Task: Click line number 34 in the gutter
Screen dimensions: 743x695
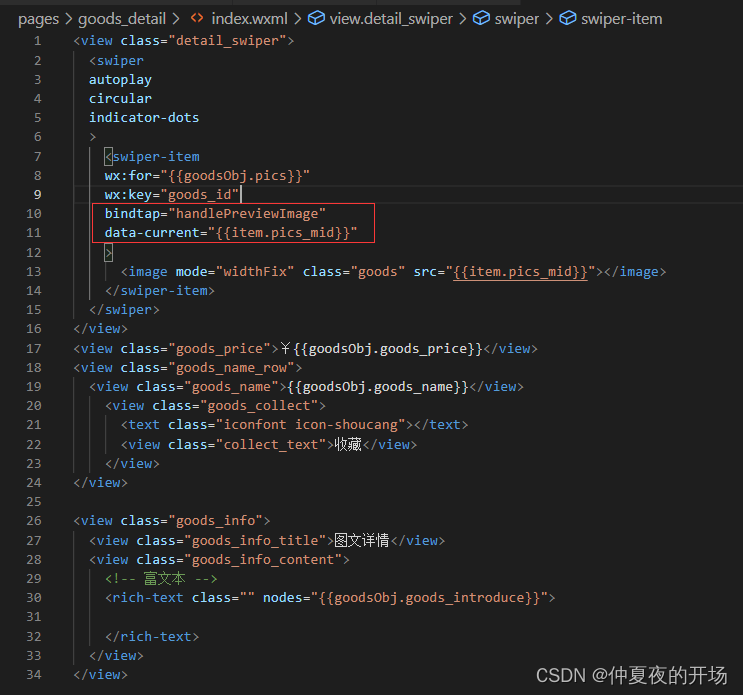Action: [34, 675]
